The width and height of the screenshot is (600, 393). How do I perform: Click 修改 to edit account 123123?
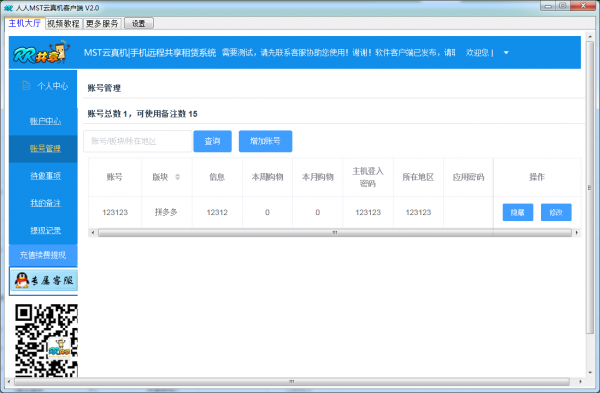(x=556, y=212)
